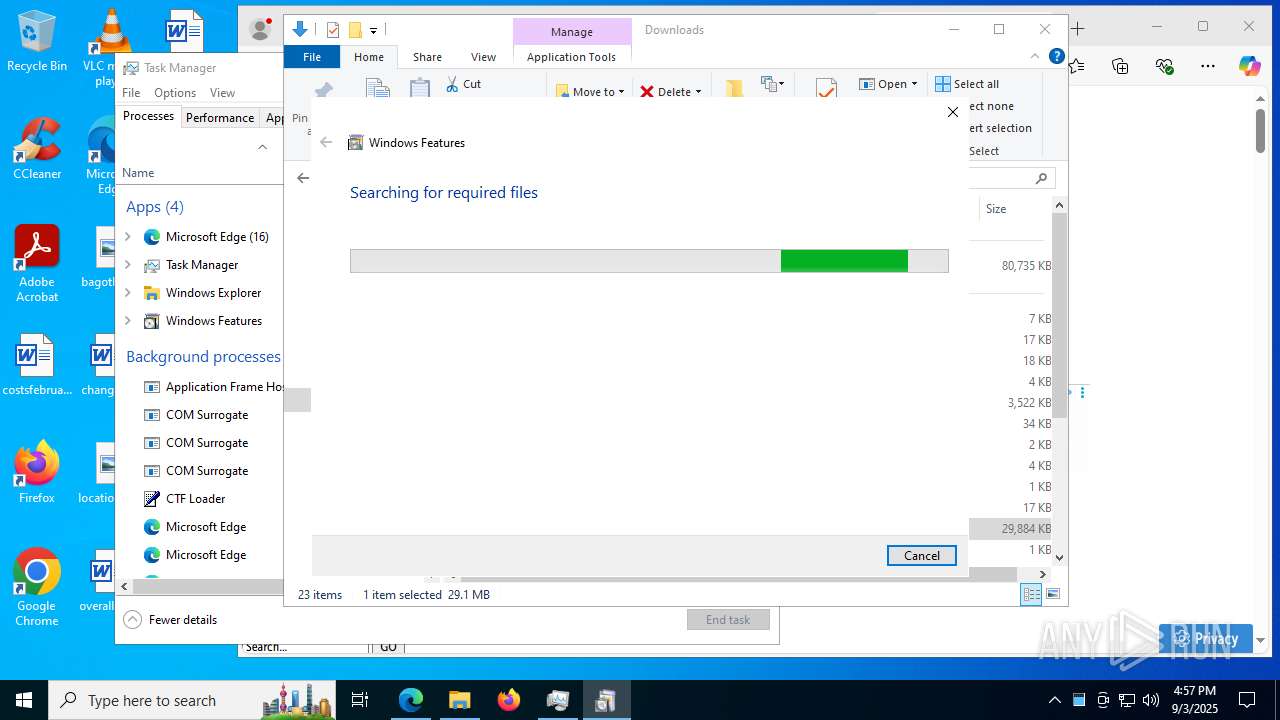Switch to the Home ribbon tab
Screen dimensions: 1280x720
coord(369,57)
